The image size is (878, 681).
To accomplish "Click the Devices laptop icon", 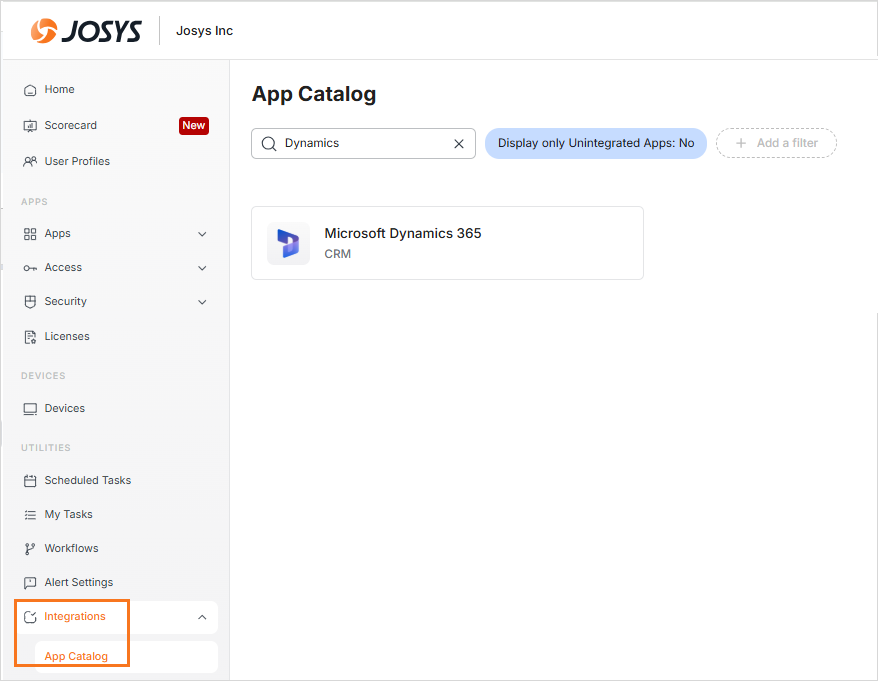I will 30,409.
